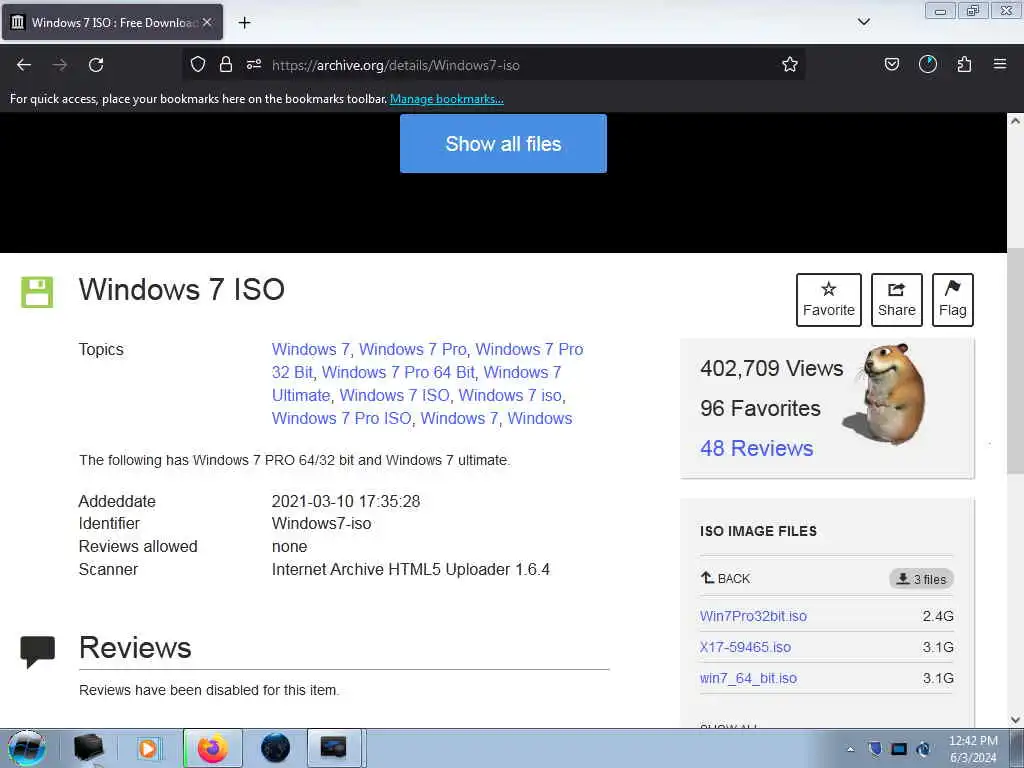Open the display tray icon
Image resolution: width=1024 pixels, height=768 pixels.
point(899,749)
